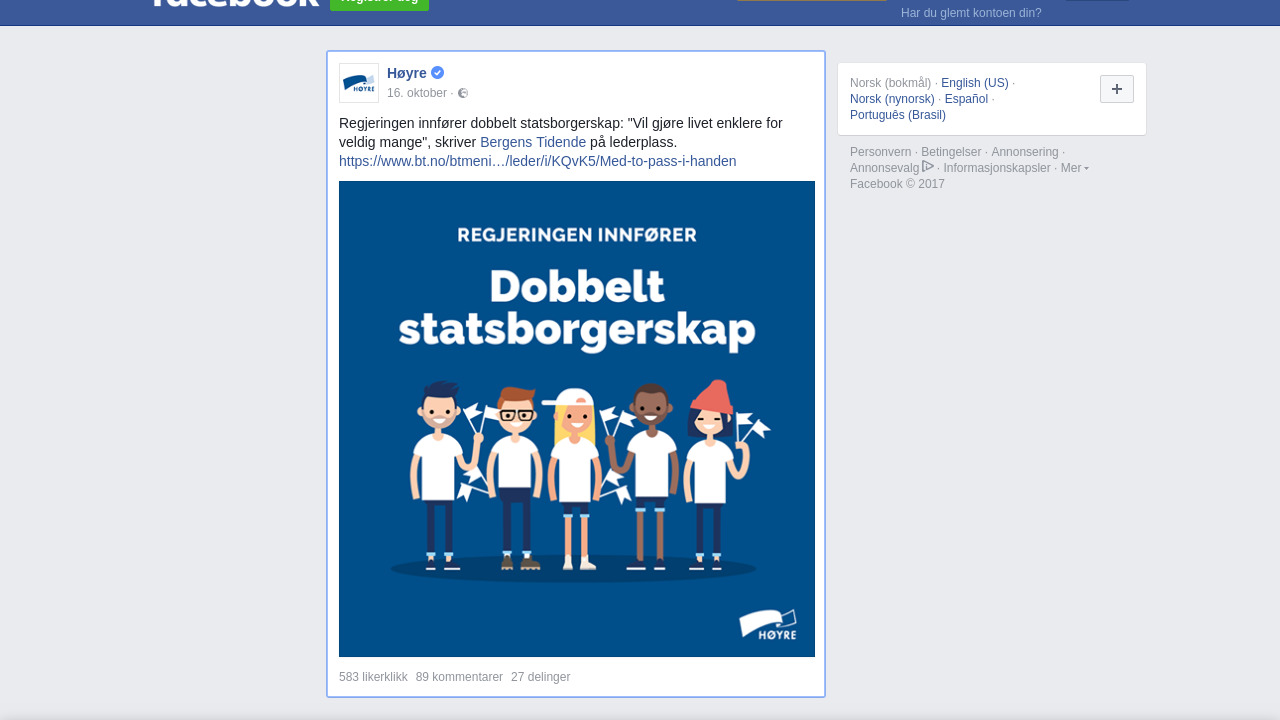This screenshot has width=1280, height=720.
Task: Click the AdChoices triangle icon
Action: pyautogui.click(x=928, y=166)
